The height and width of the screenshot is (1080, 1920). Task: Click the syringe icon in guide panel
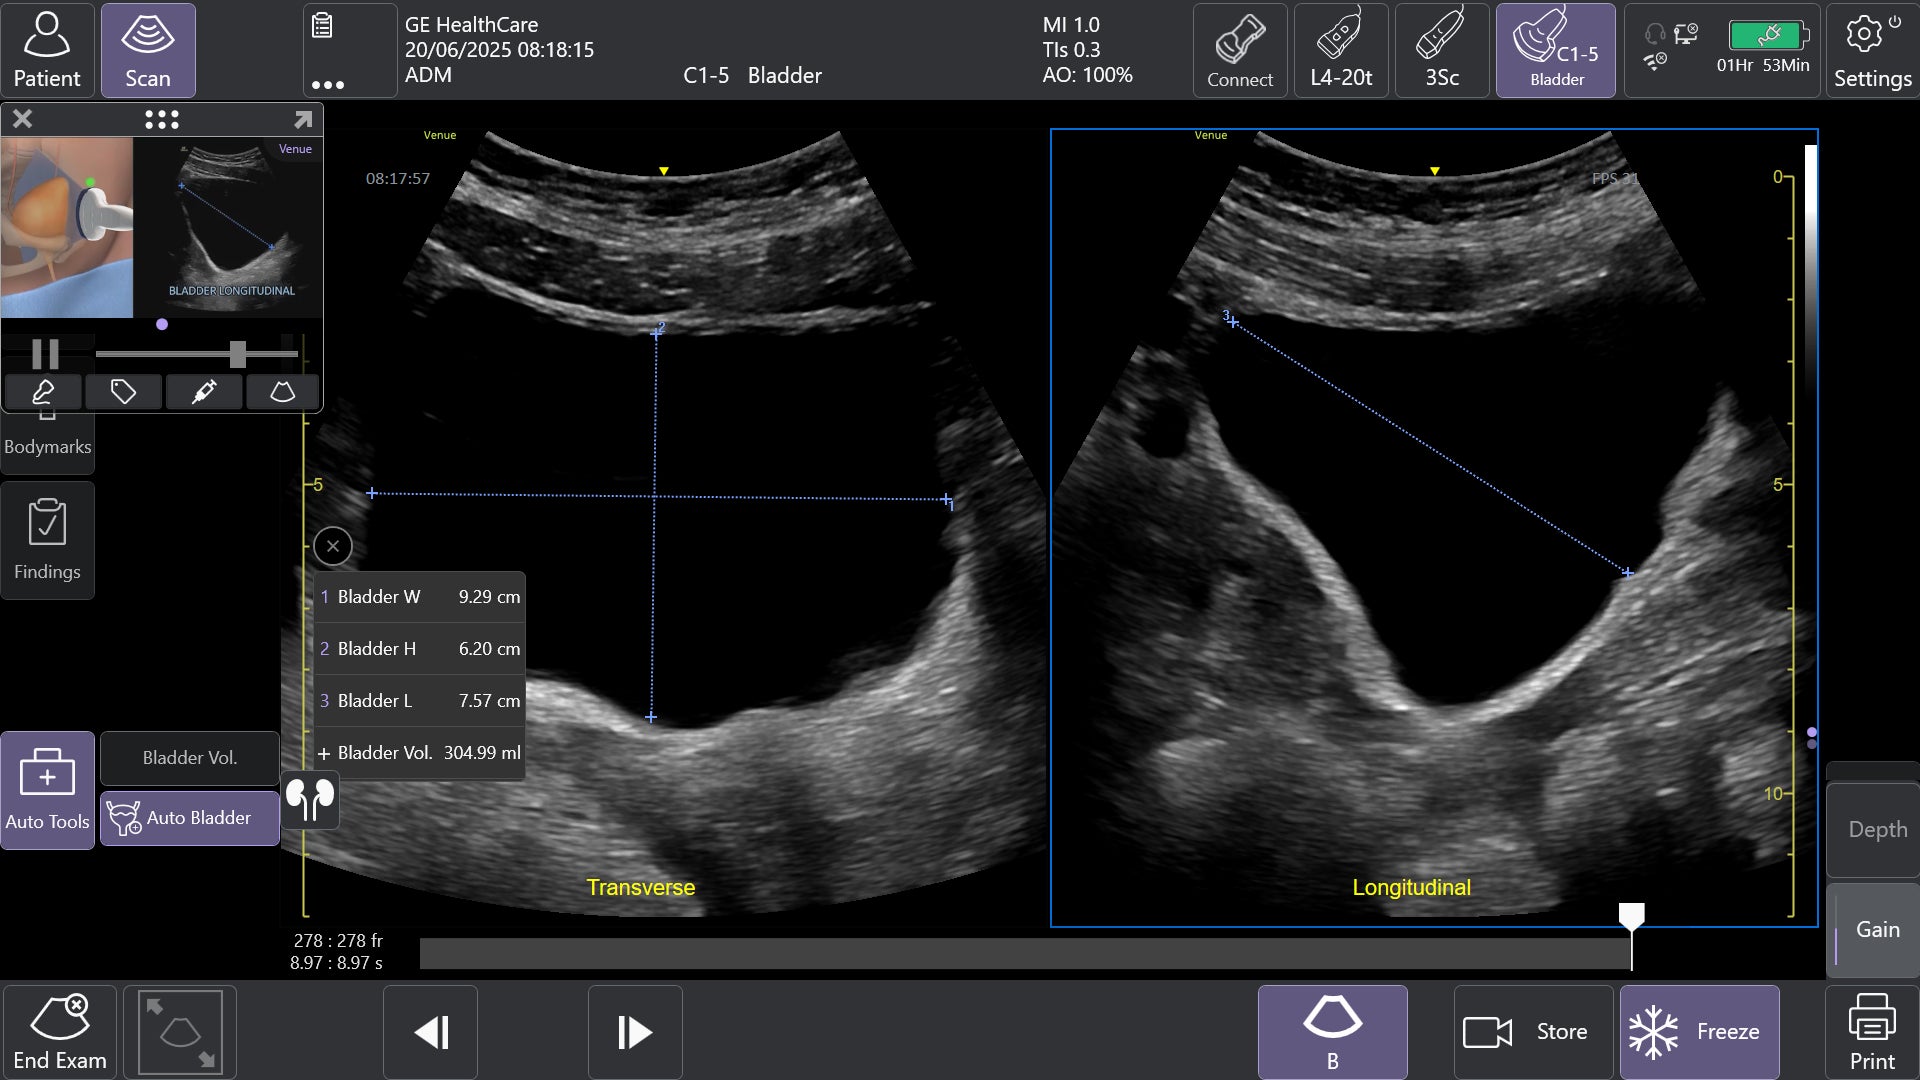coord(203,392)
